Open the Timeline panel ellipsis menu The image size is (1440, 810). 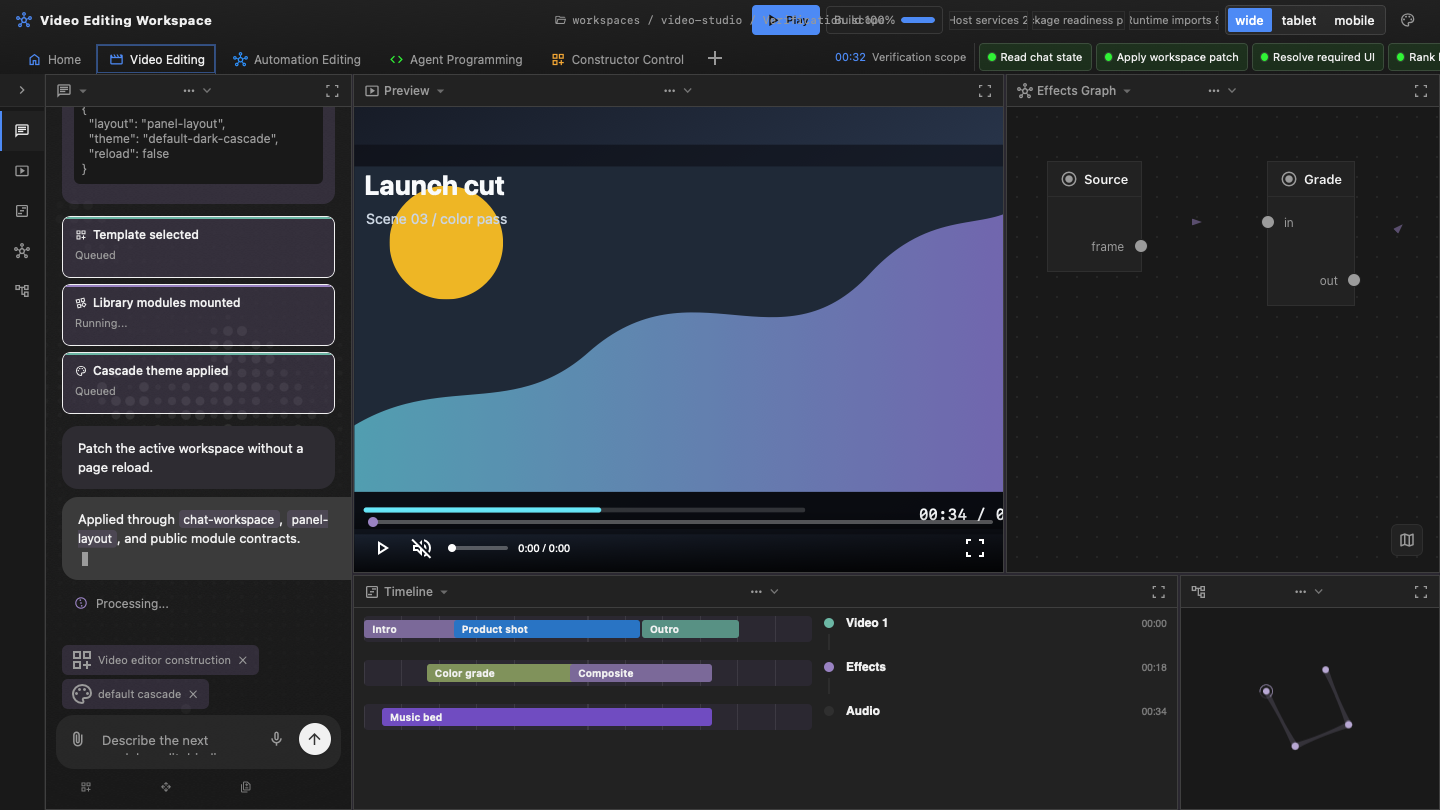tap(757, 592)
